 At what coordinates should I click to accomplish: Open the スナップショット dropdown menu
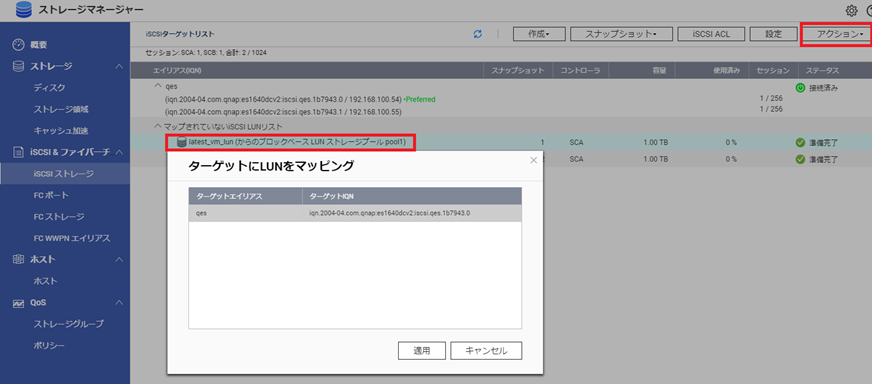[x=621, y=34]
